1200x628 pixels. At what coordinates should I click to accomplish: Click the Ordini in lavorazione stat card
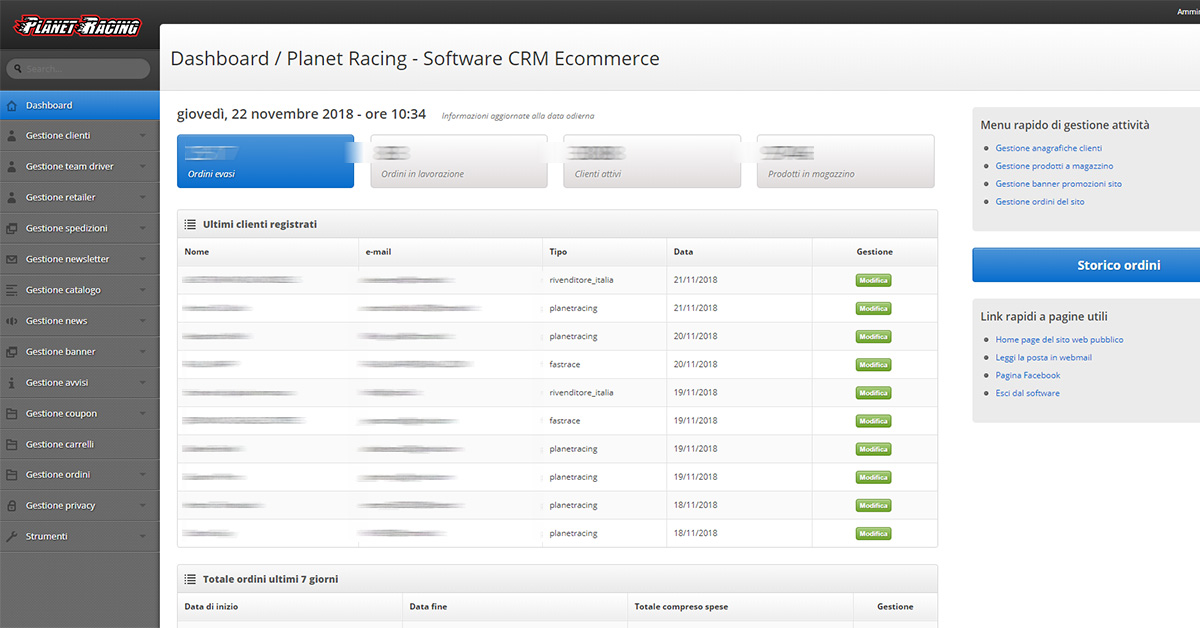pos(459,161)
